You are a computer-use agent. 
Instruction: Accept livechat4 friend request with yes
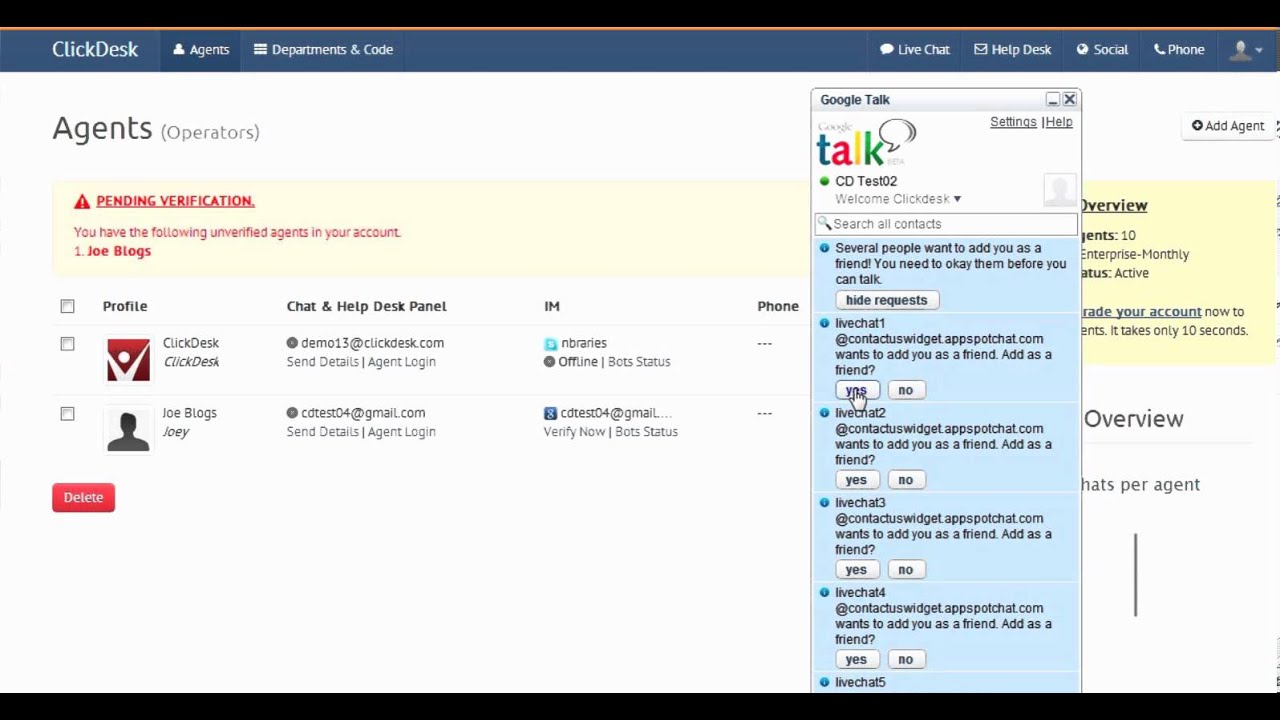click(856, 660)
